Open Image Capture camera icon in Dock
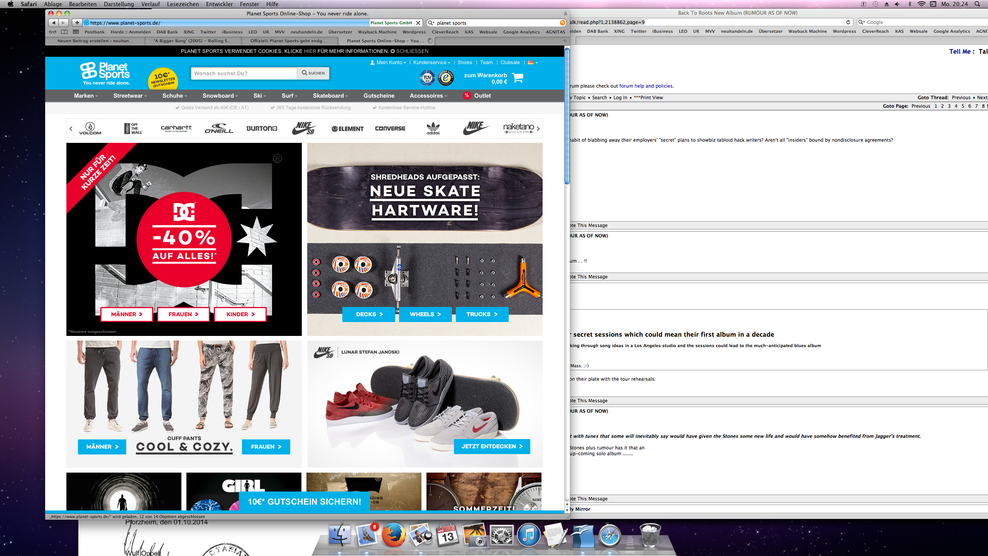 tap(474, 535)
